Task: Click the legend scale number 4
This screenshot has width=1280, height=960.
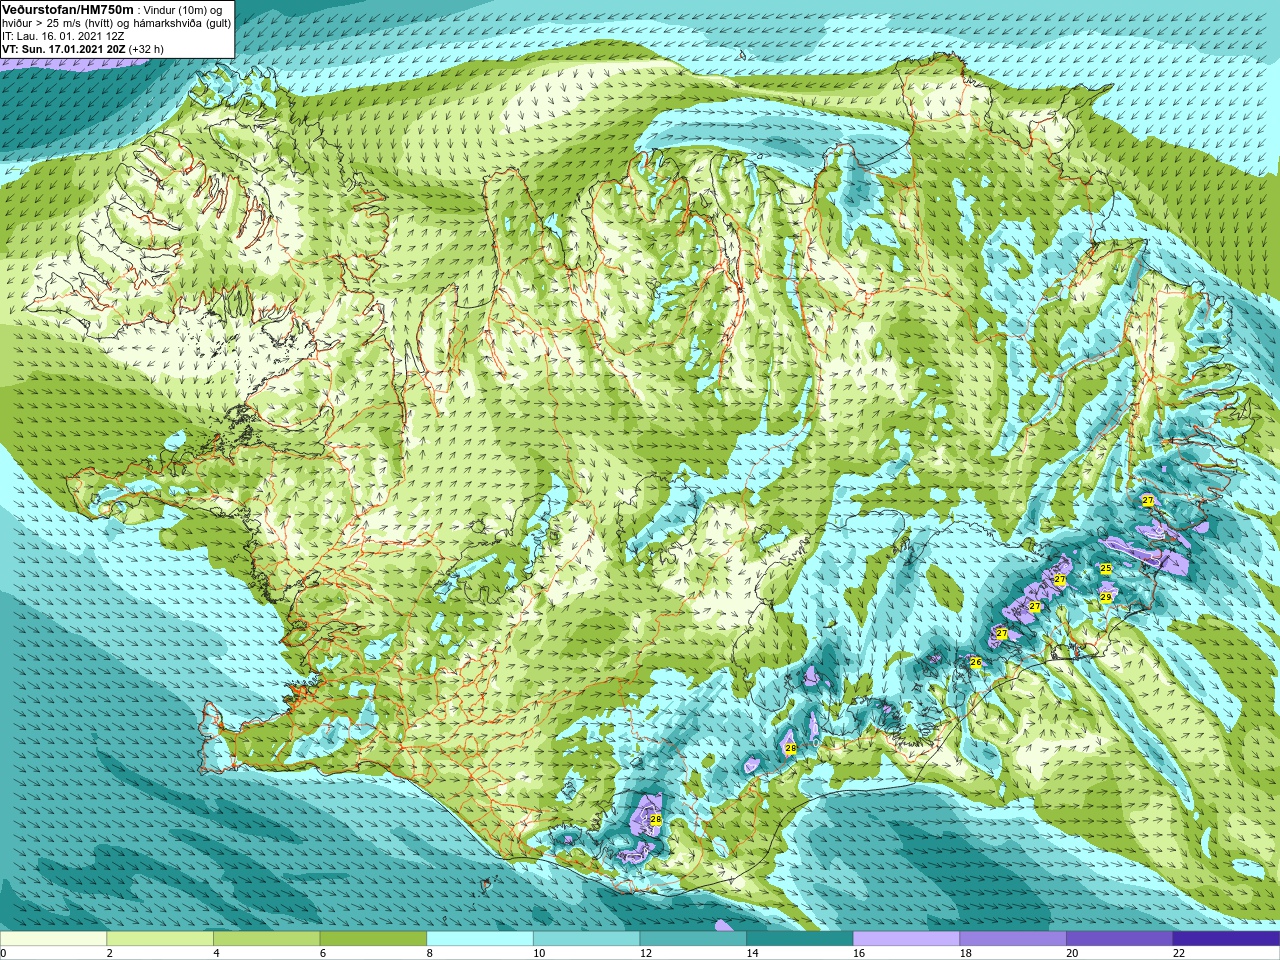Action: pos(216,953)
